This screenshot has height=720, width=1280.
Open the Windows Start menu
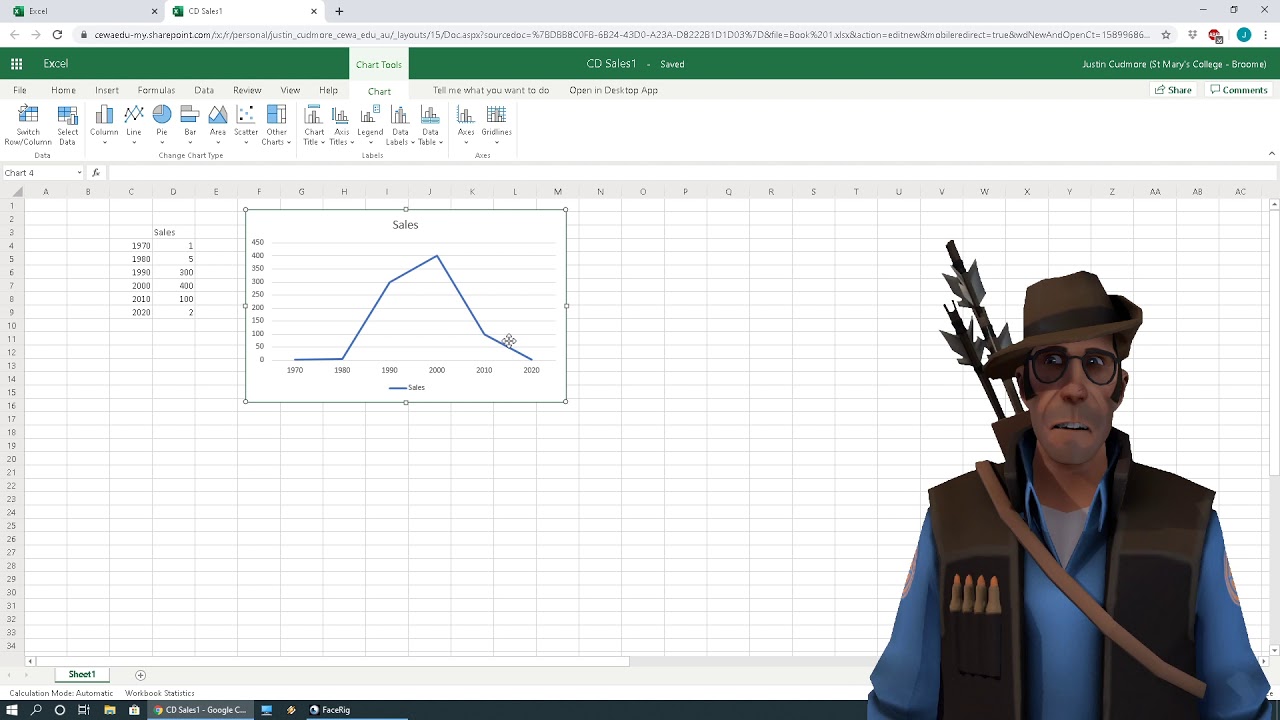pos(12,710)
